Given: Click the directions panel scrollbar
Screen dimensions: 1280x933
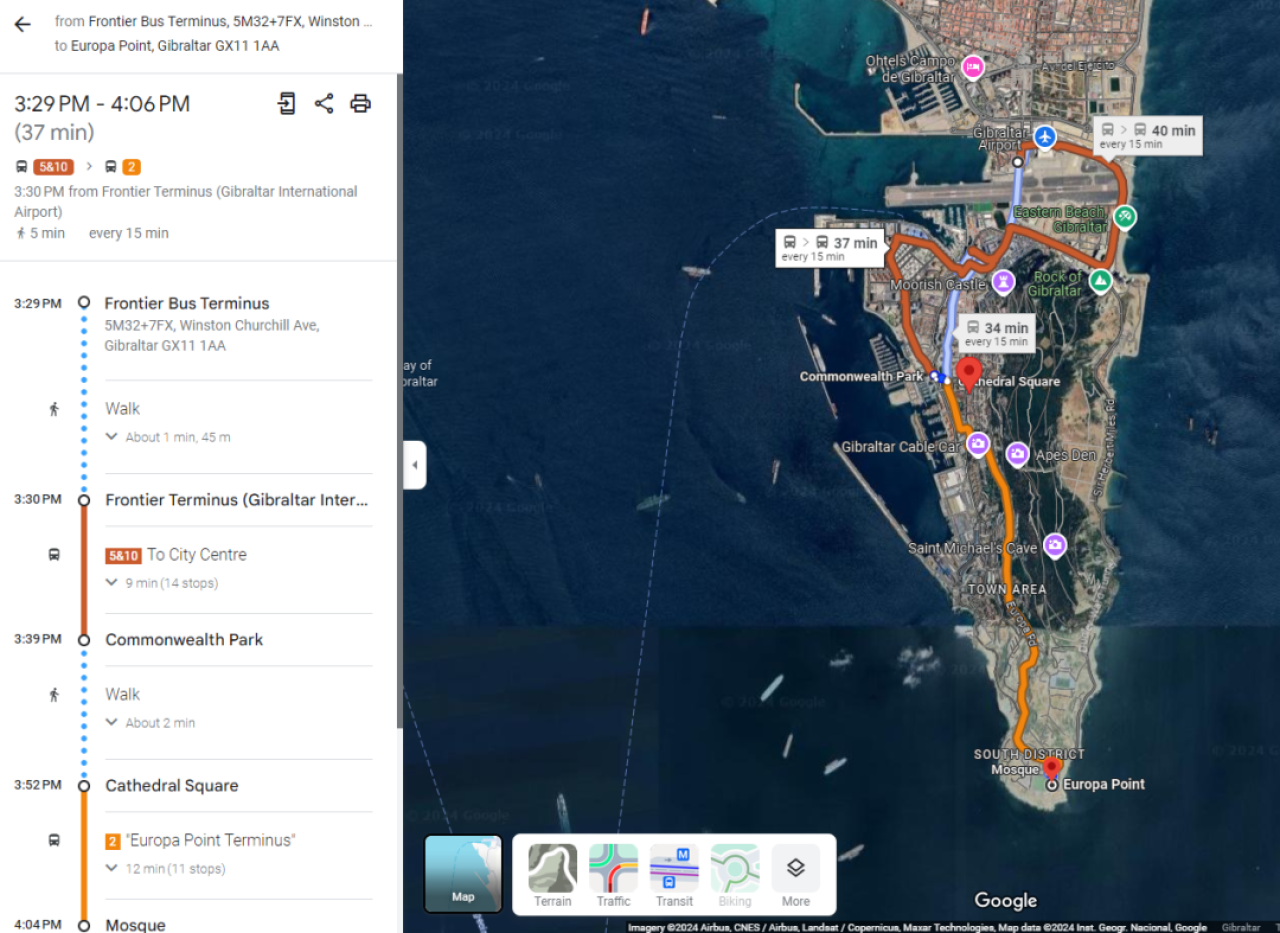Looking at the screenshot, I should point(399,400).
